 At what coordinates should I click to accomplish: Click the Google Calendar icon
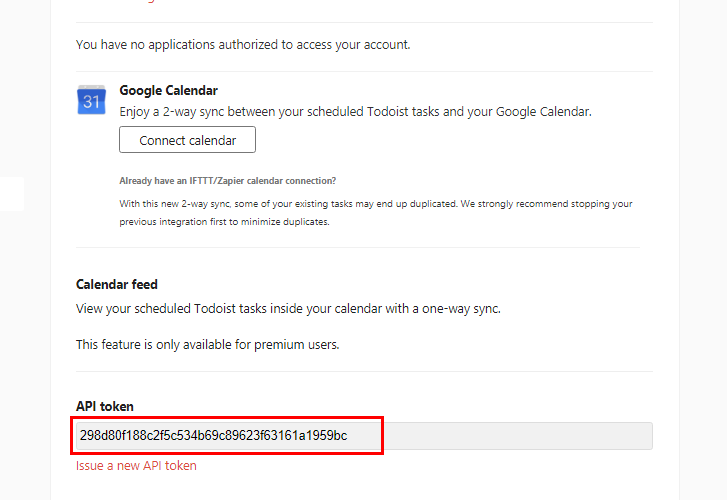tap(91, 100)
